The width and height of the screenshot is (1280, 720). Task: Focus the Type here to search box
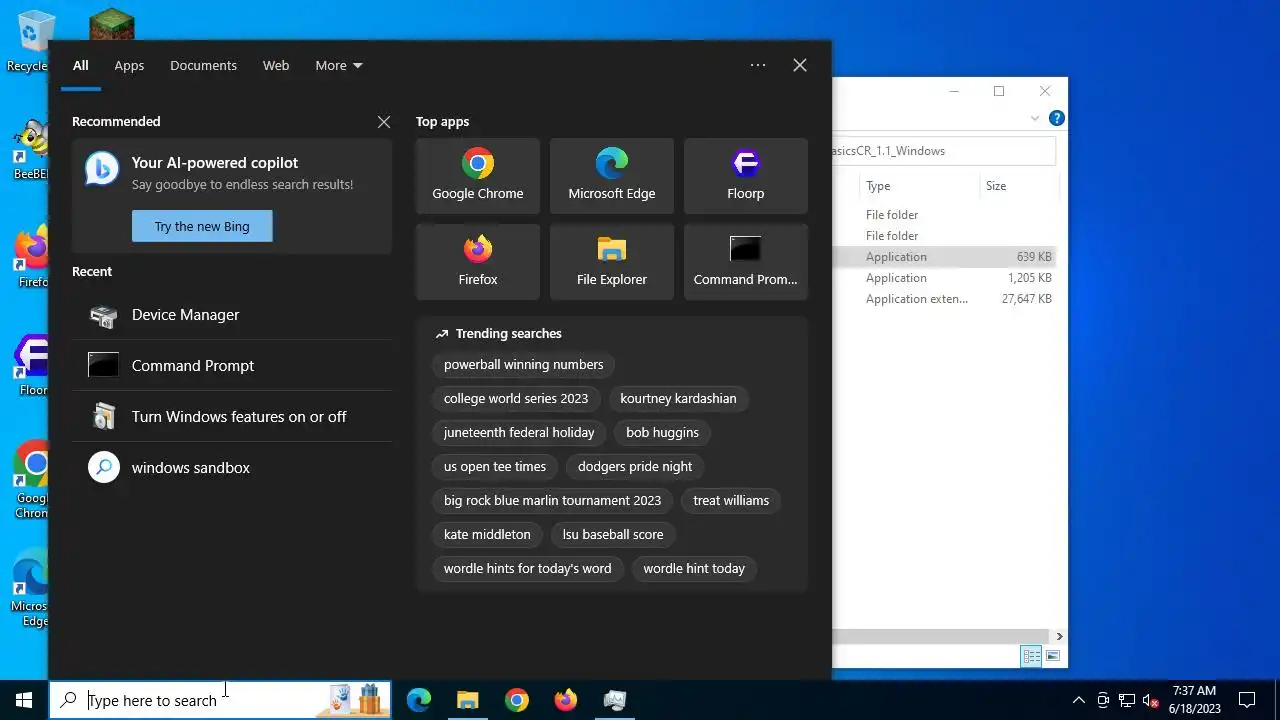tap(220, 700)
